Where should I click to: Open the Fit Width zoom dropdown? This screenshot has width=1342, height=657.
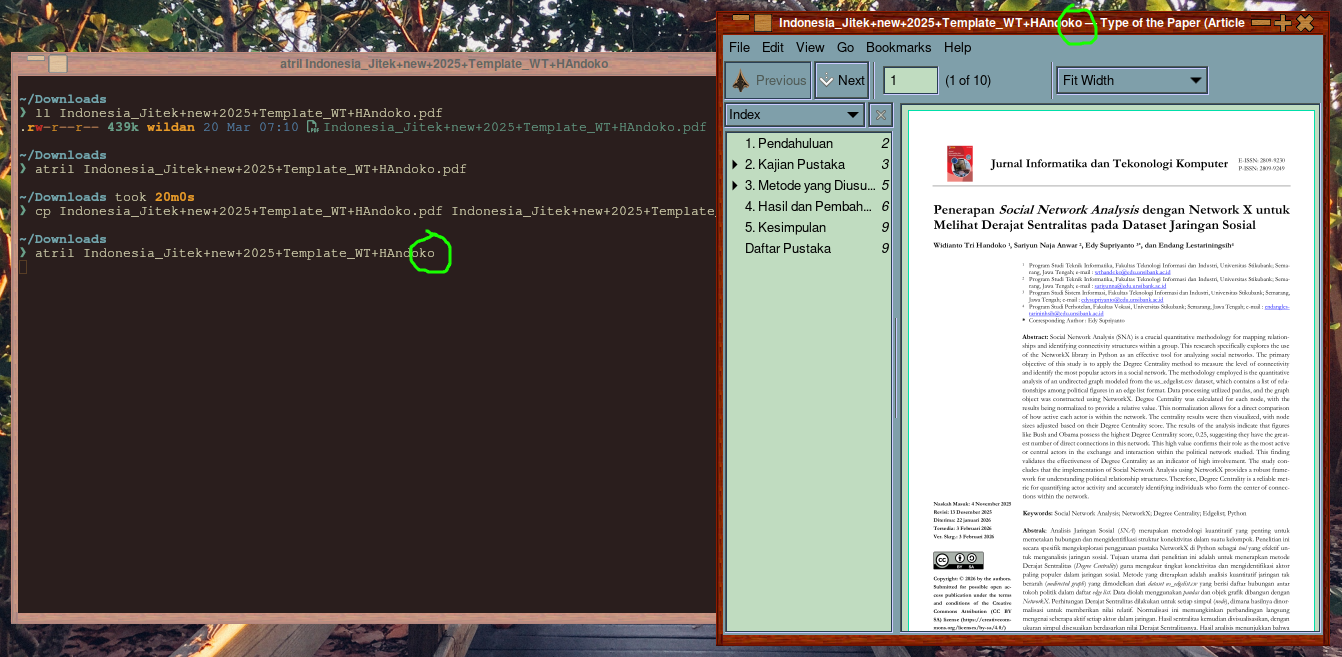[1132, 80]
